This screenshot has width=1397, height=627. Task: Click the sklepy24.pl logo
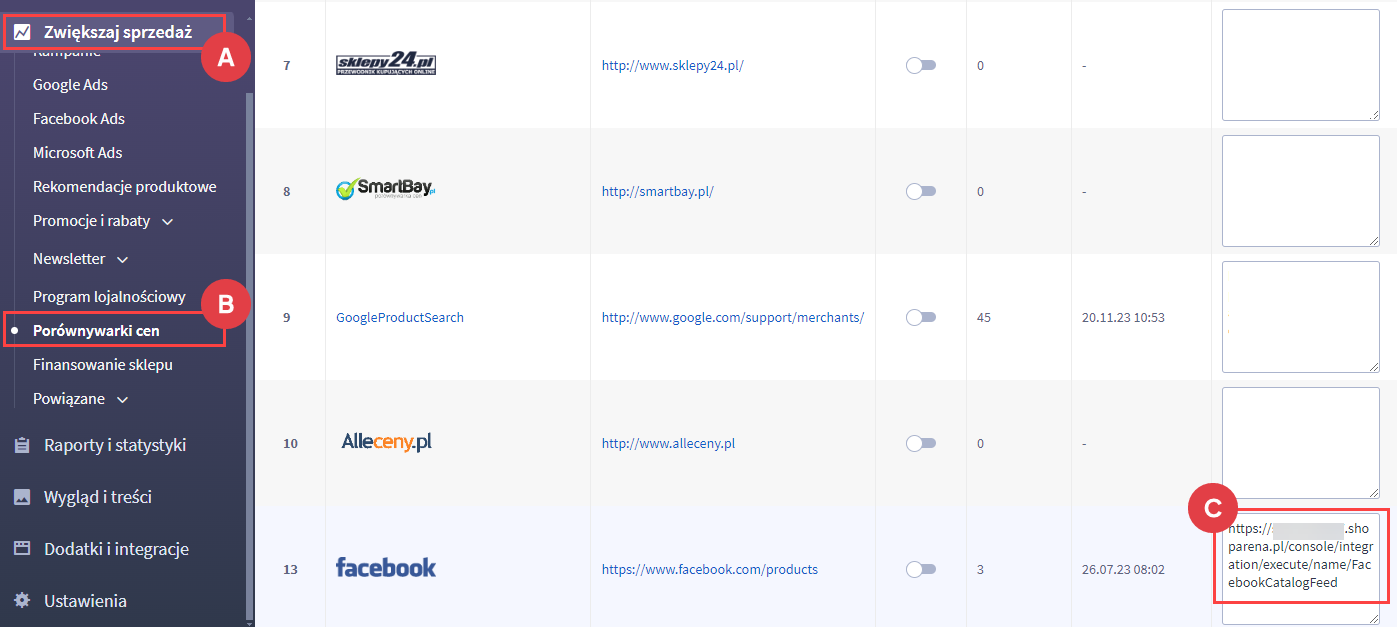tap(386, 66)
